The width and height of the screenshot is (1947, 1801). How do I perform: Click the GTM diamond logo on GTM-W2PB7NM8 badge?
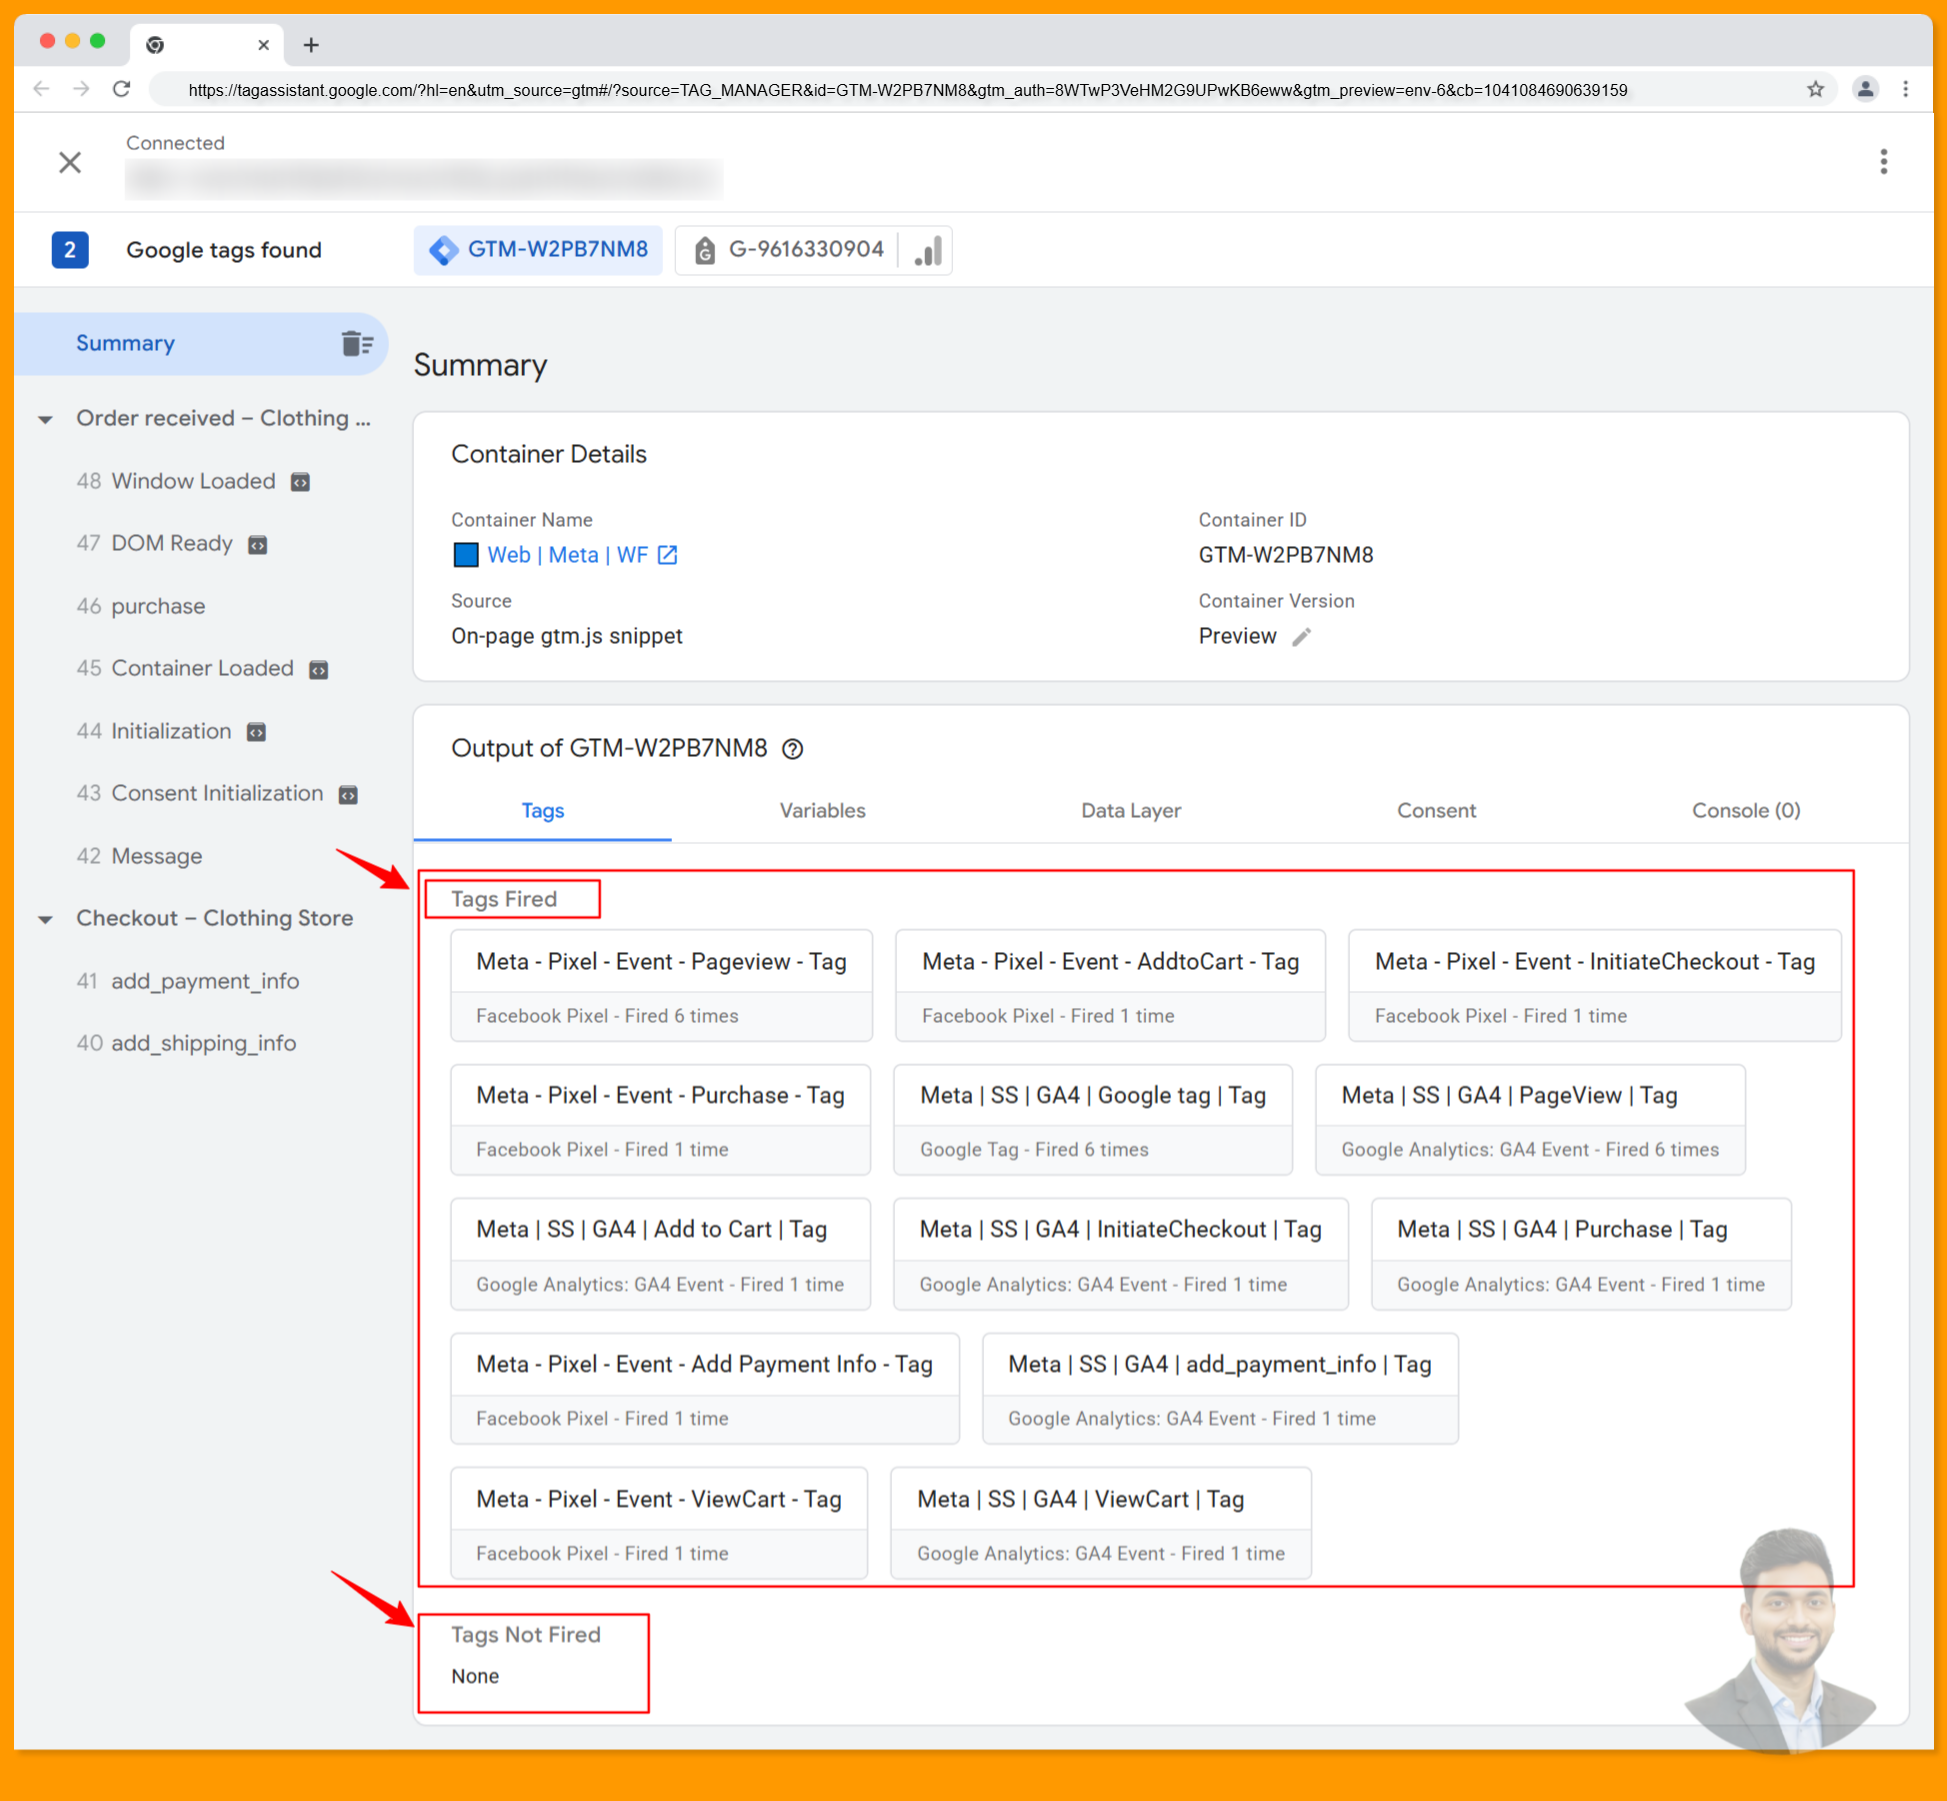(442, 250)
